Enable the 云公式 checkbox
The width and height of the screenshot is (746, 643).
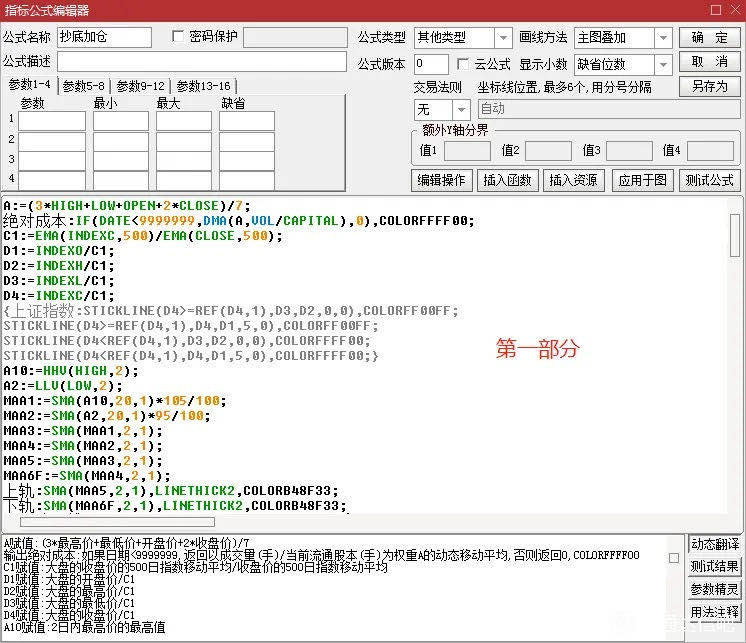(x=462, y=63)
